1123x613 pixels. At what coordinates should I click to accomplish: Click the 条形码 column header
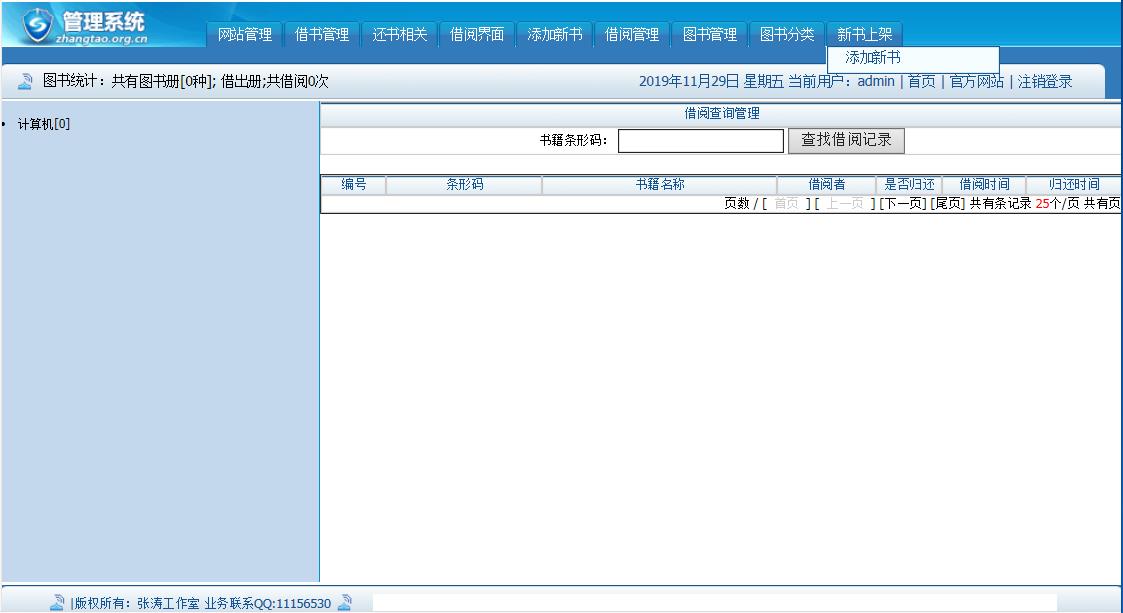point(465,183)
